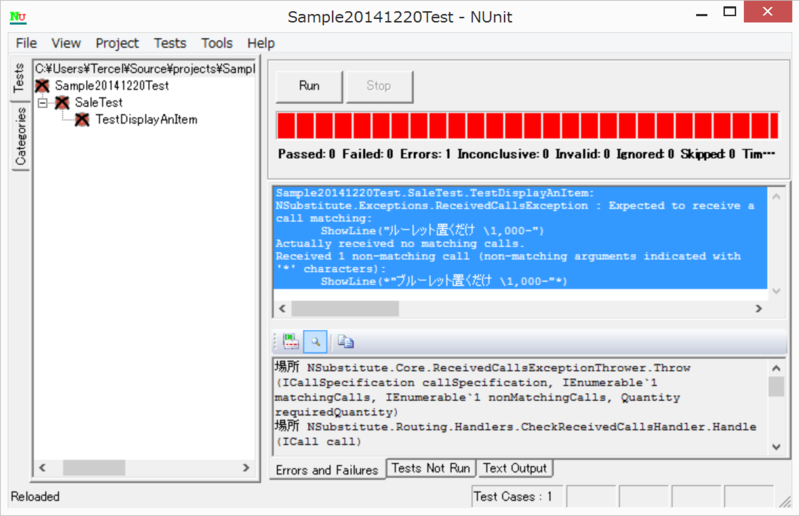
Task: Click the Stop button
Action: click(379, 86)
